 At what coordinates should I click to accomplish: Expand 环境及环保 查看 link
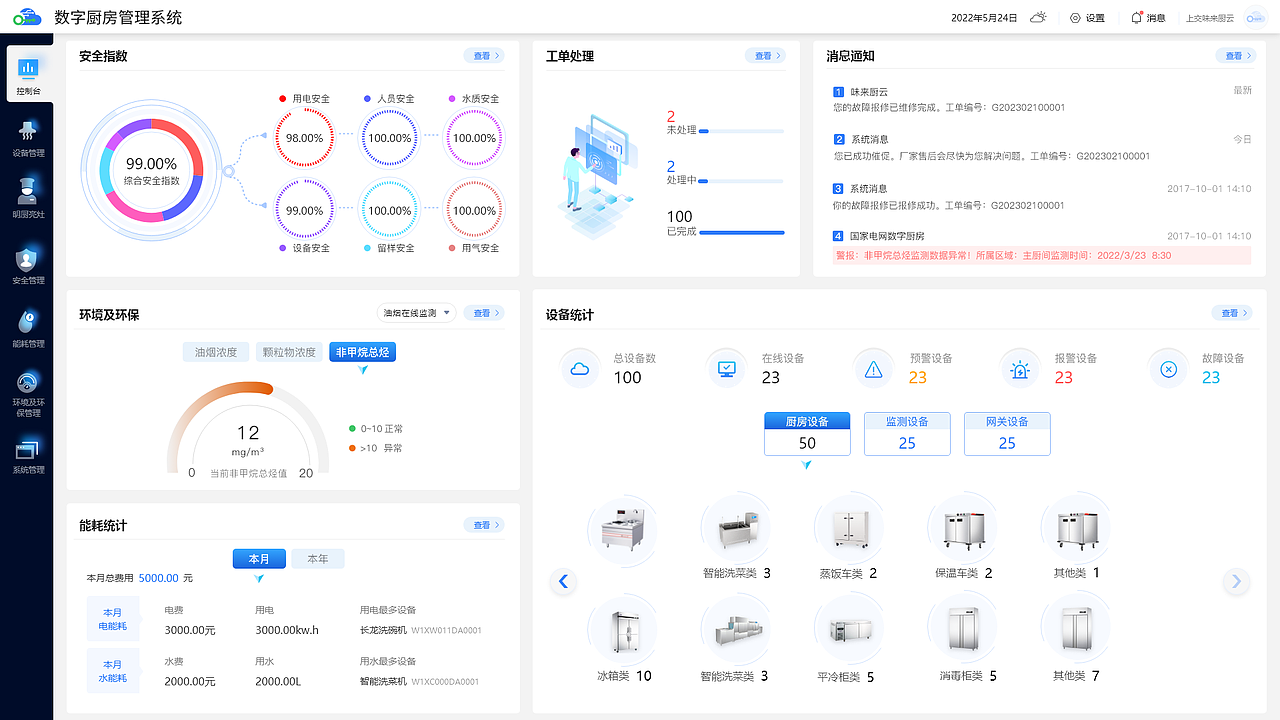(x=484, y=313)
